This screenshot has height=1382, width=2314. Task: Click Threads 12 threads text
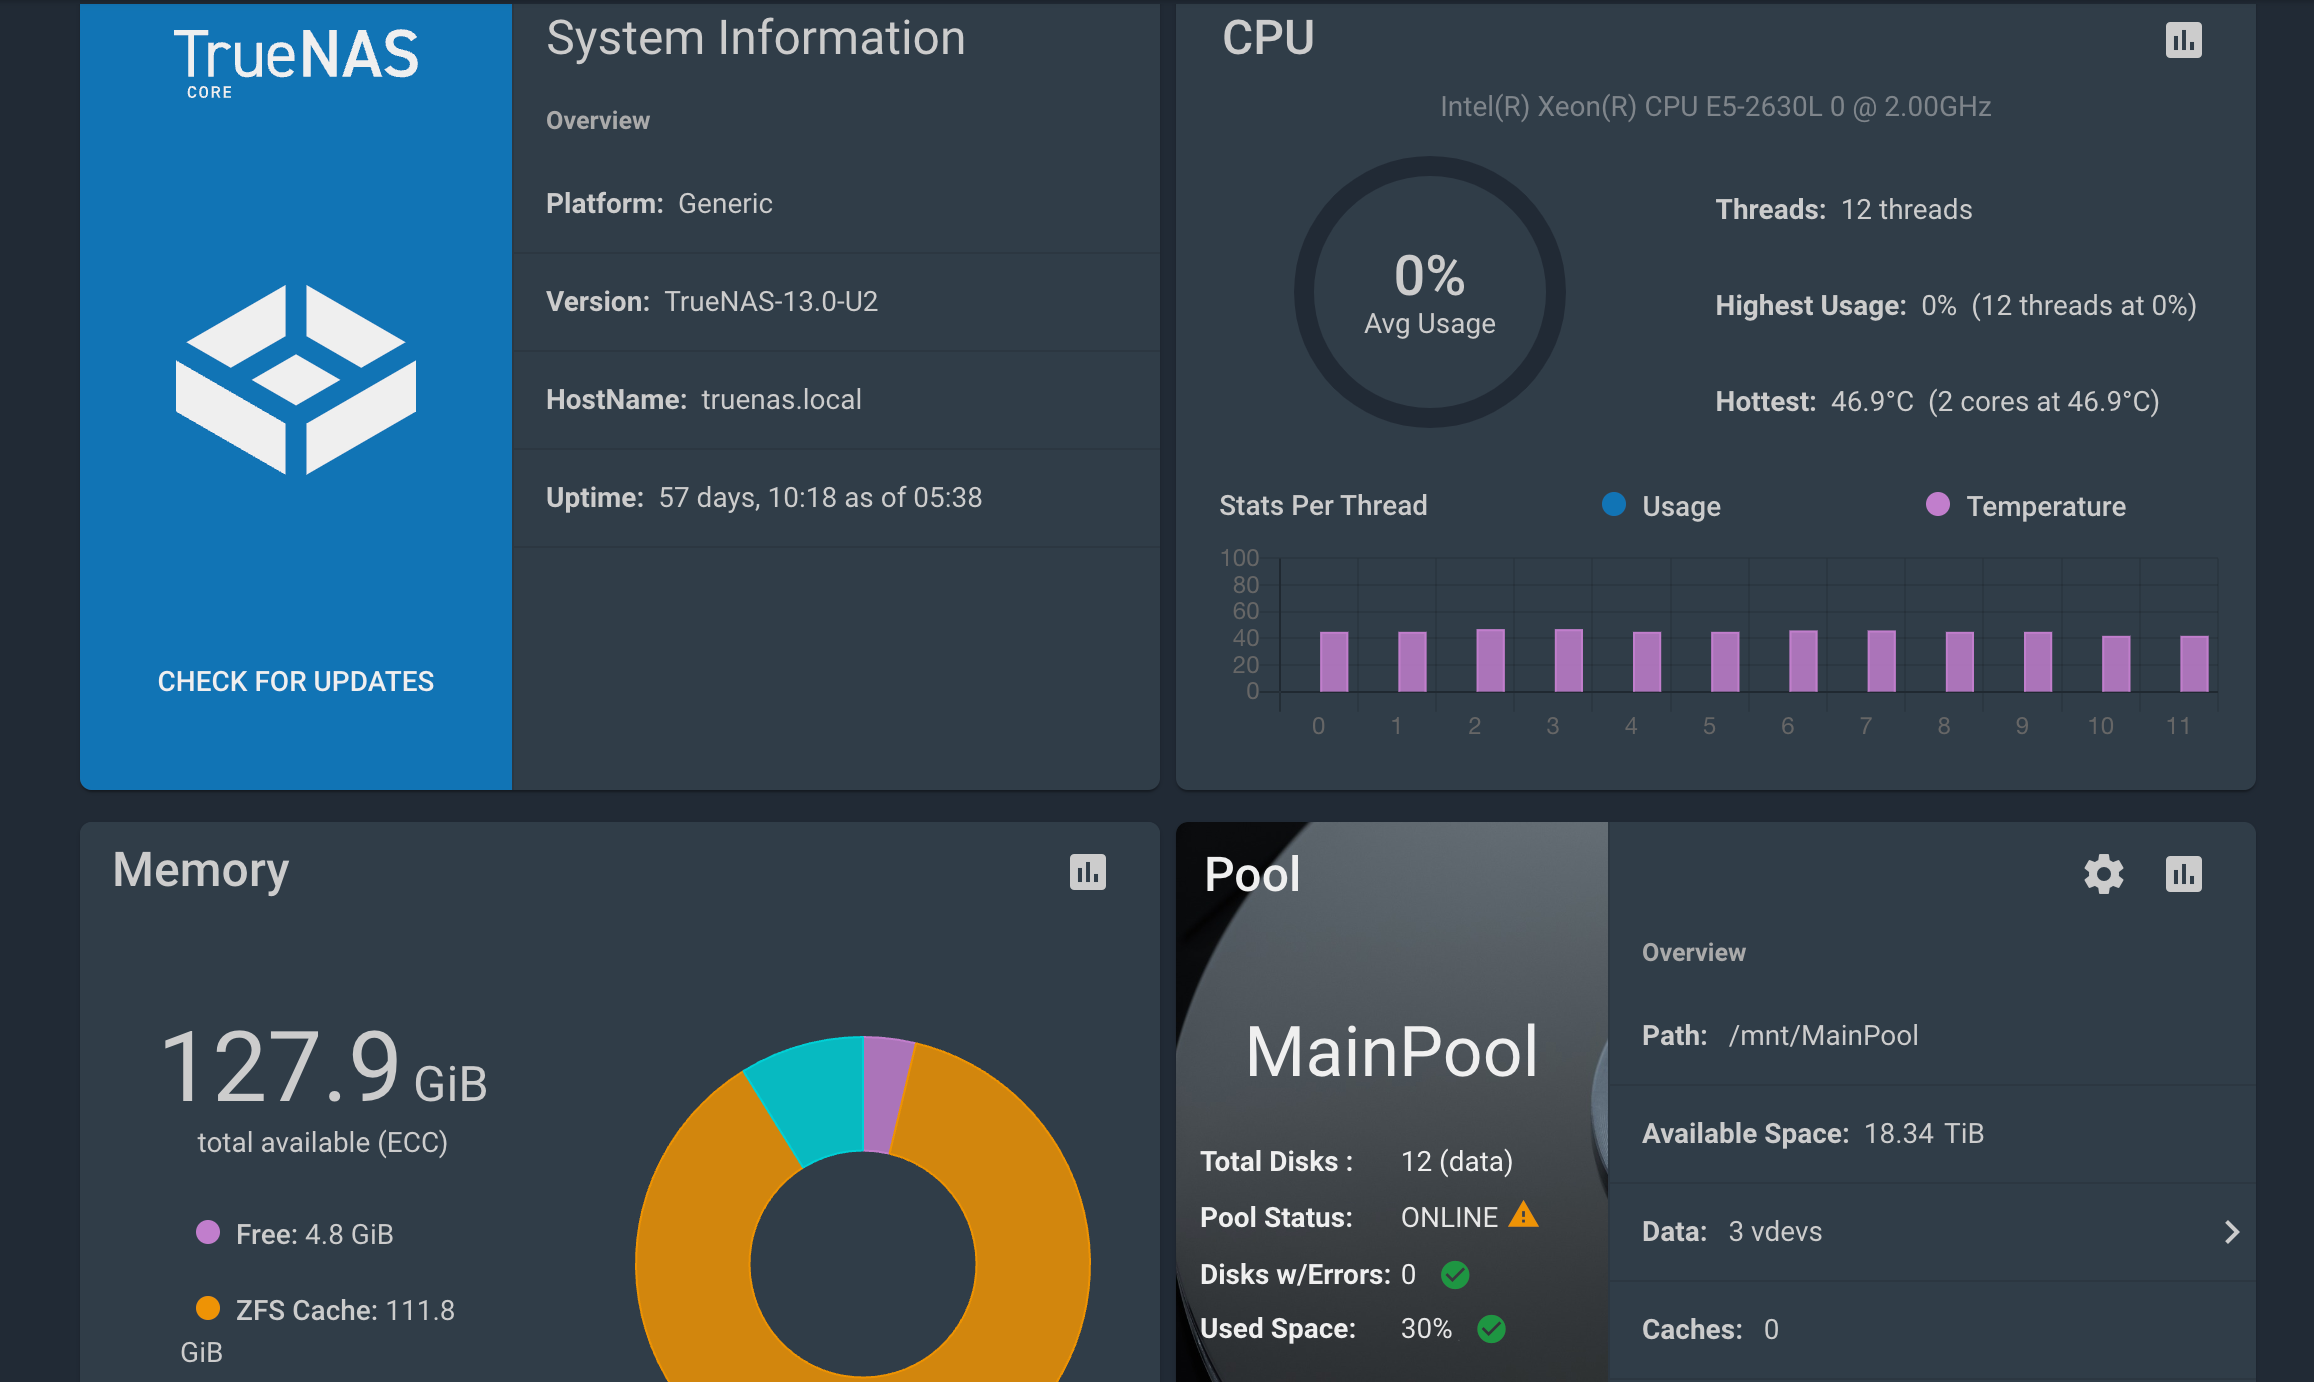(1844, 209)
